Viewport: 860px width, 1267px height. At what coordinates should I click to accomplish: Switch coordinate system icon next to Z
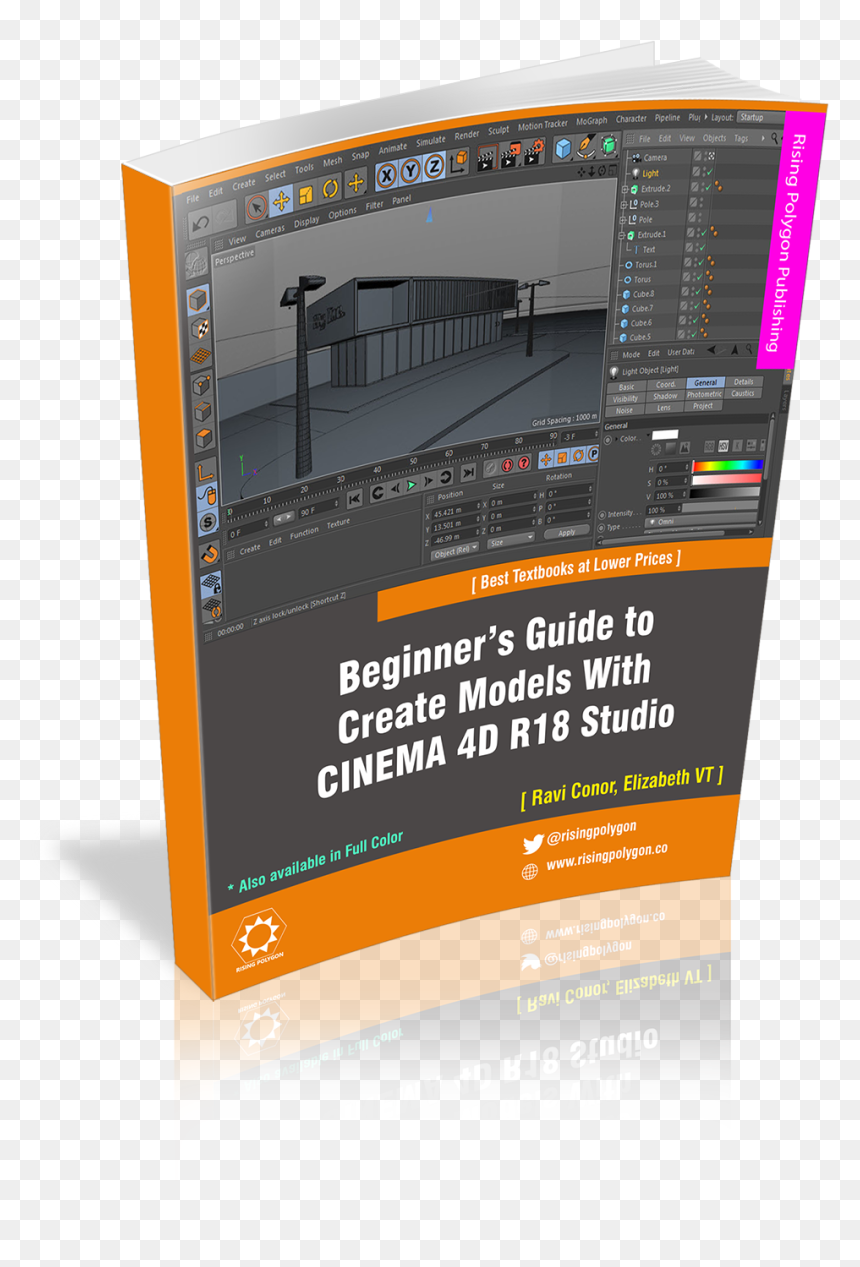457,161
